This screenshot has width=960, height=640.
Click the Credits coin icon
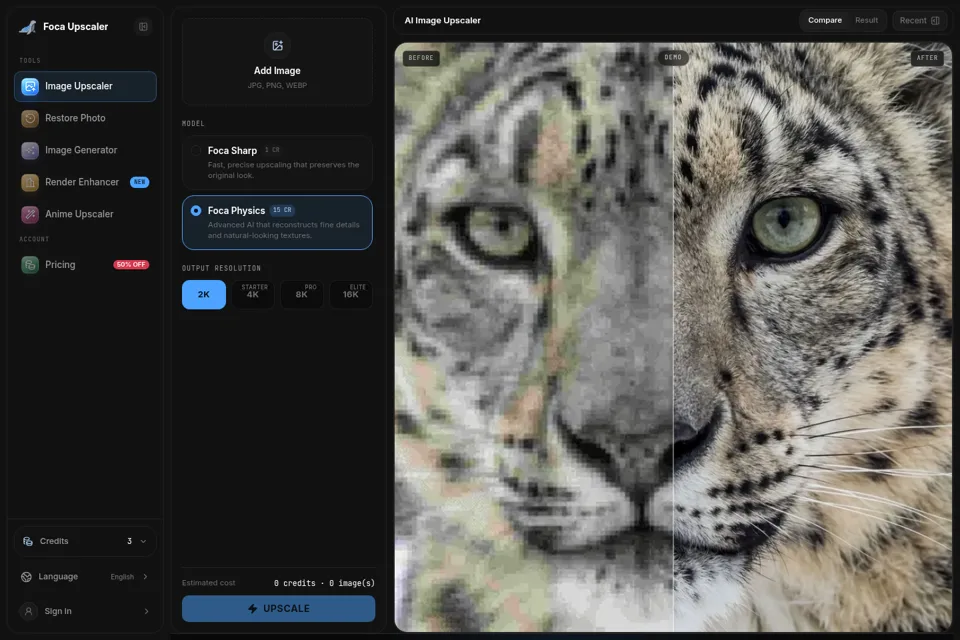point(28,541)
